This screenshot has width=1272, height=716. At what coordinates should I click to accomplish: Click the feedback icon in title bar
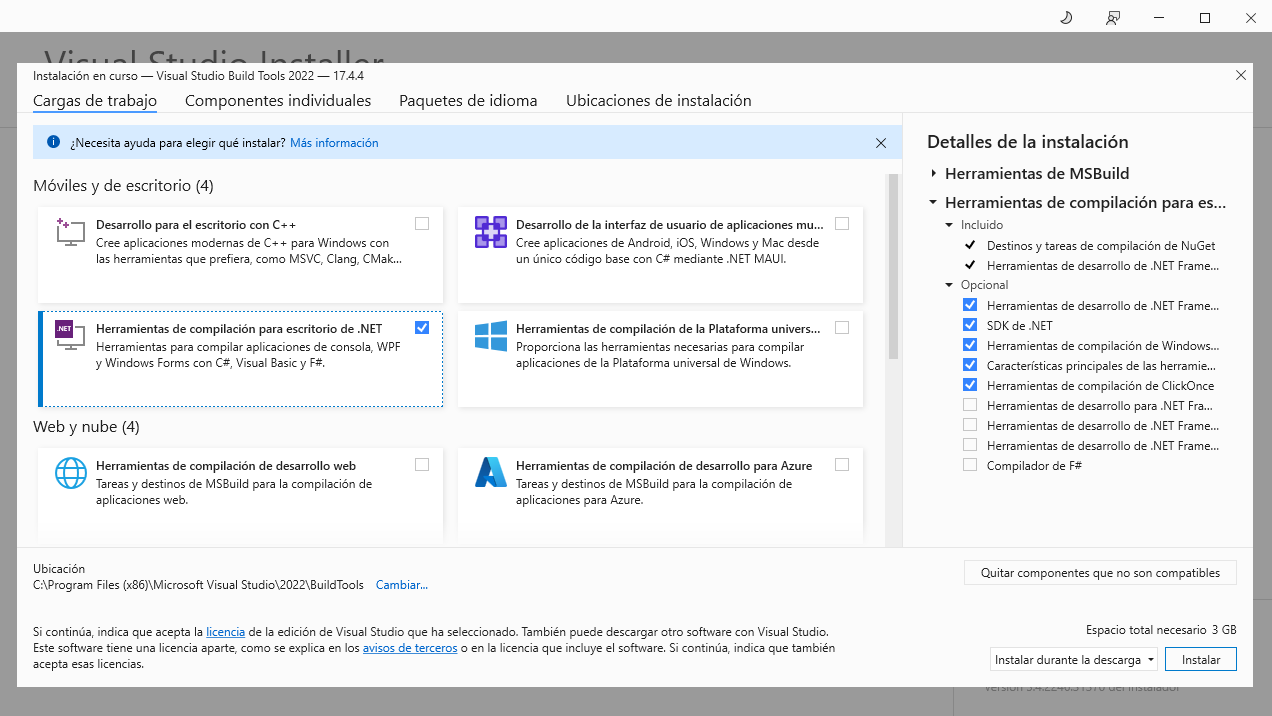[1113, 18]
